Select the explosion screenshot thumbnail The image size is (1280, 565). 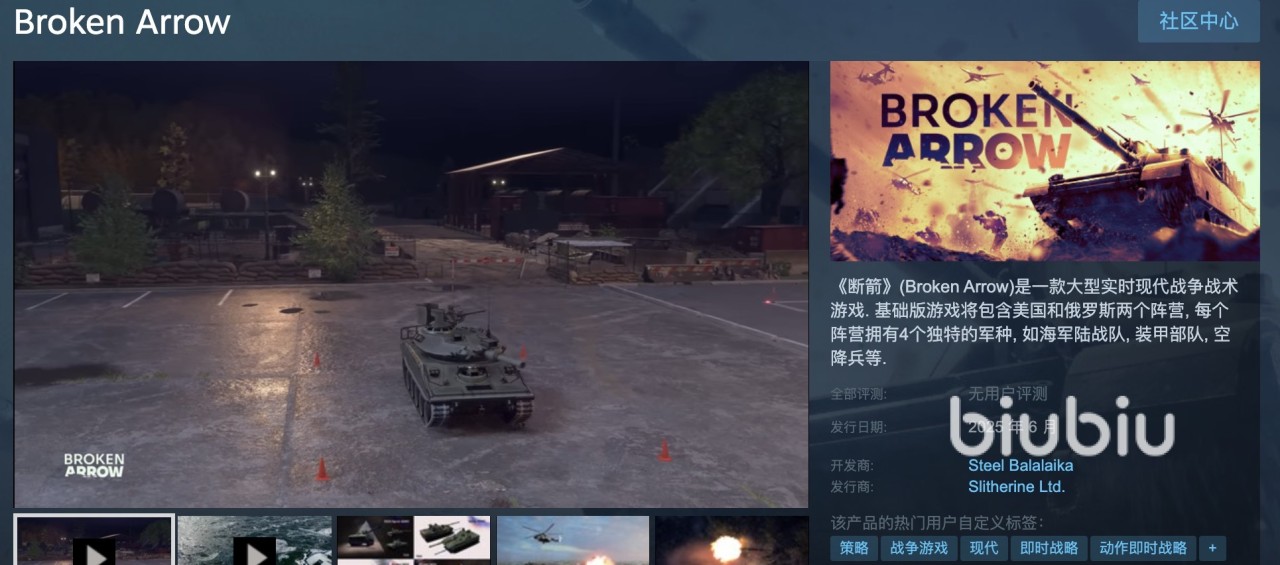coord(732,541)
